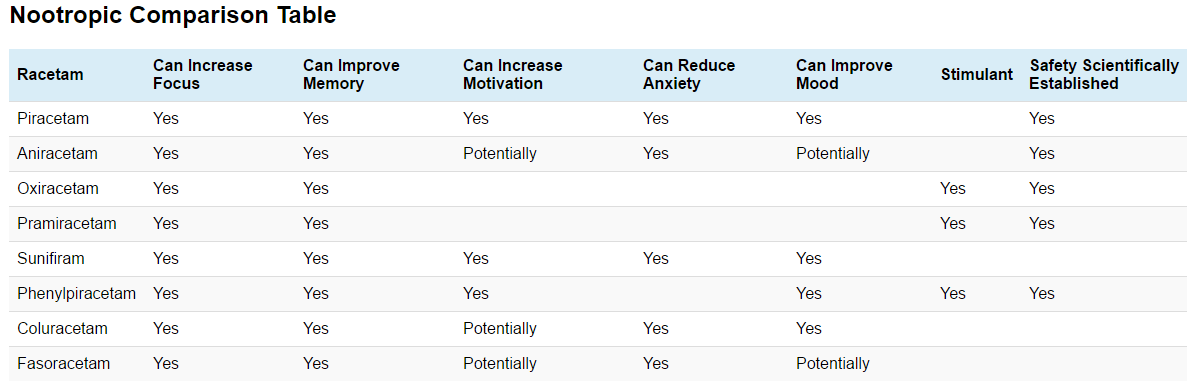Click the Fasoracetam row label
Screen dimensions: 1187x381
pos(62,364)
